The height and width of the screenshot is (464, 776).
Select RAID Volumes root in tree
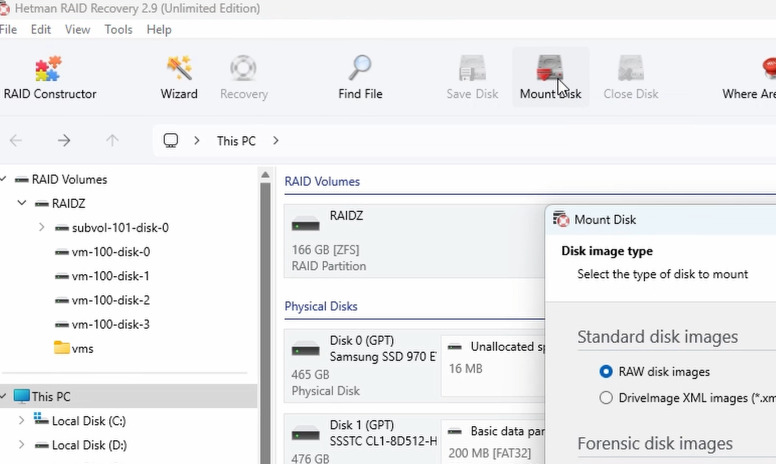[69, 179]
